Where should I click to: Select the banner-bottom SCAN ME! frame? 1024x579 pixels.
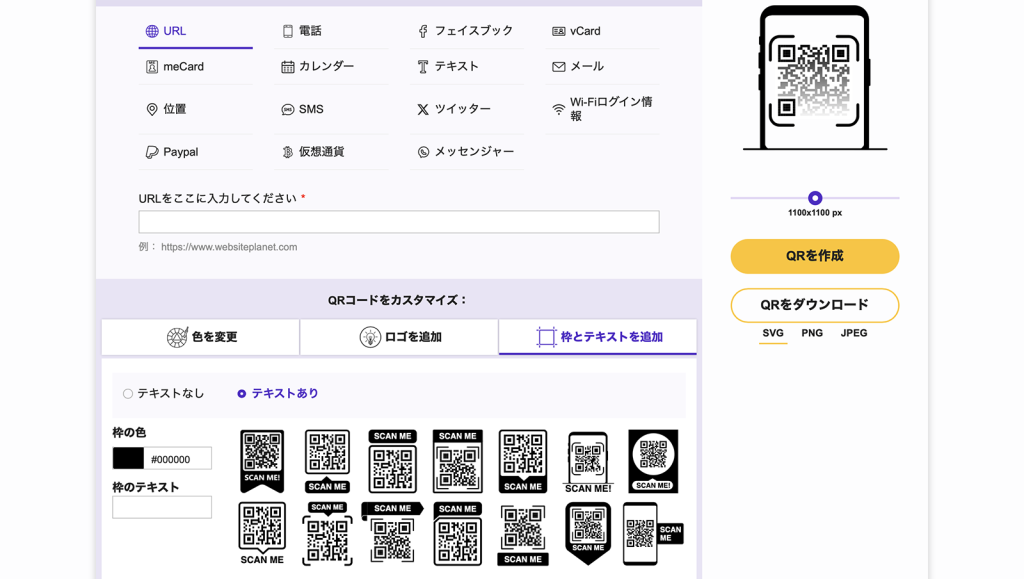click(262, 461)
